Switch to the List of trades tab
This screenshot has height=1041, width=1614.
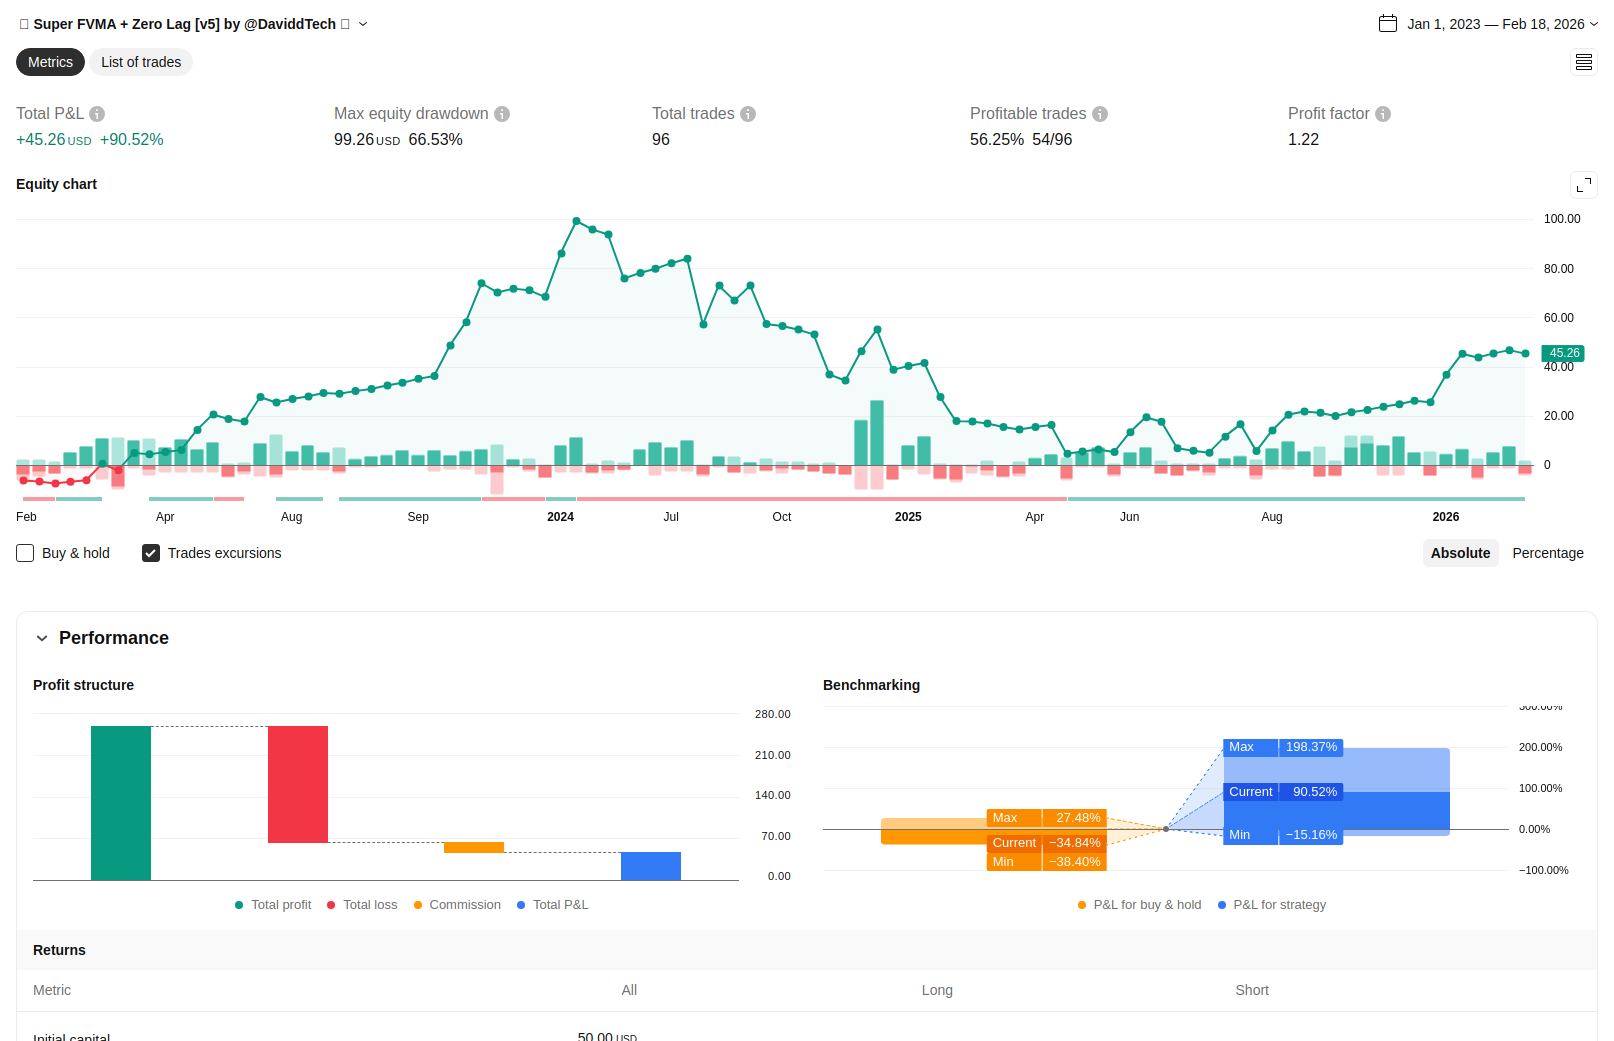coord(141,62)
